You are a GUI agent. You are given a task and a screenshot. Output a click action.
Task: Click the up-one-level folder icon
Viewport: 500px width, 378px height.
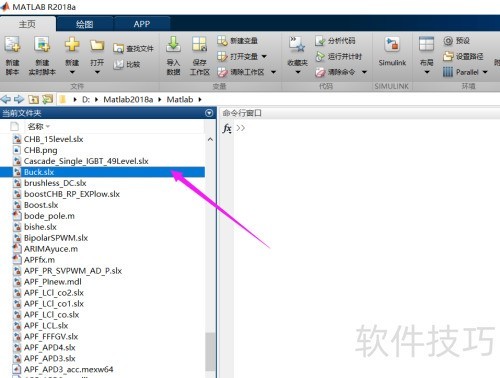pyautogui.click(x=33, y=99)
